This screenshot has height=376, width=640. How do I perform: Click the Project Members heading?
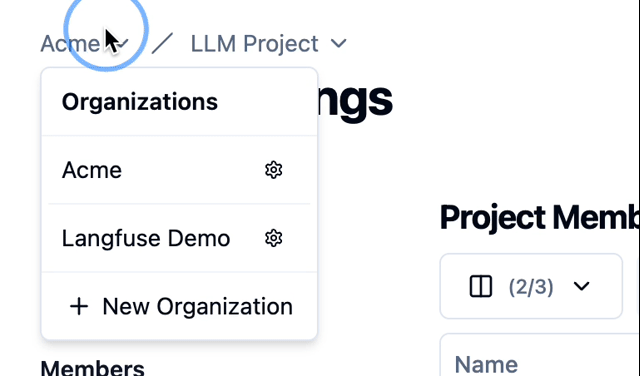pos(540,218)
